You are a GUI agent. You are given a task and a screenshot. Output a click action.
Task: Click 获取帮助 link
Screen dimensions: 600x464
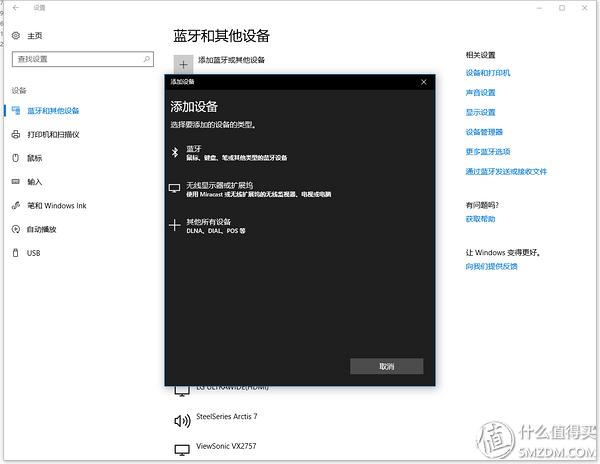pos(480,219)
